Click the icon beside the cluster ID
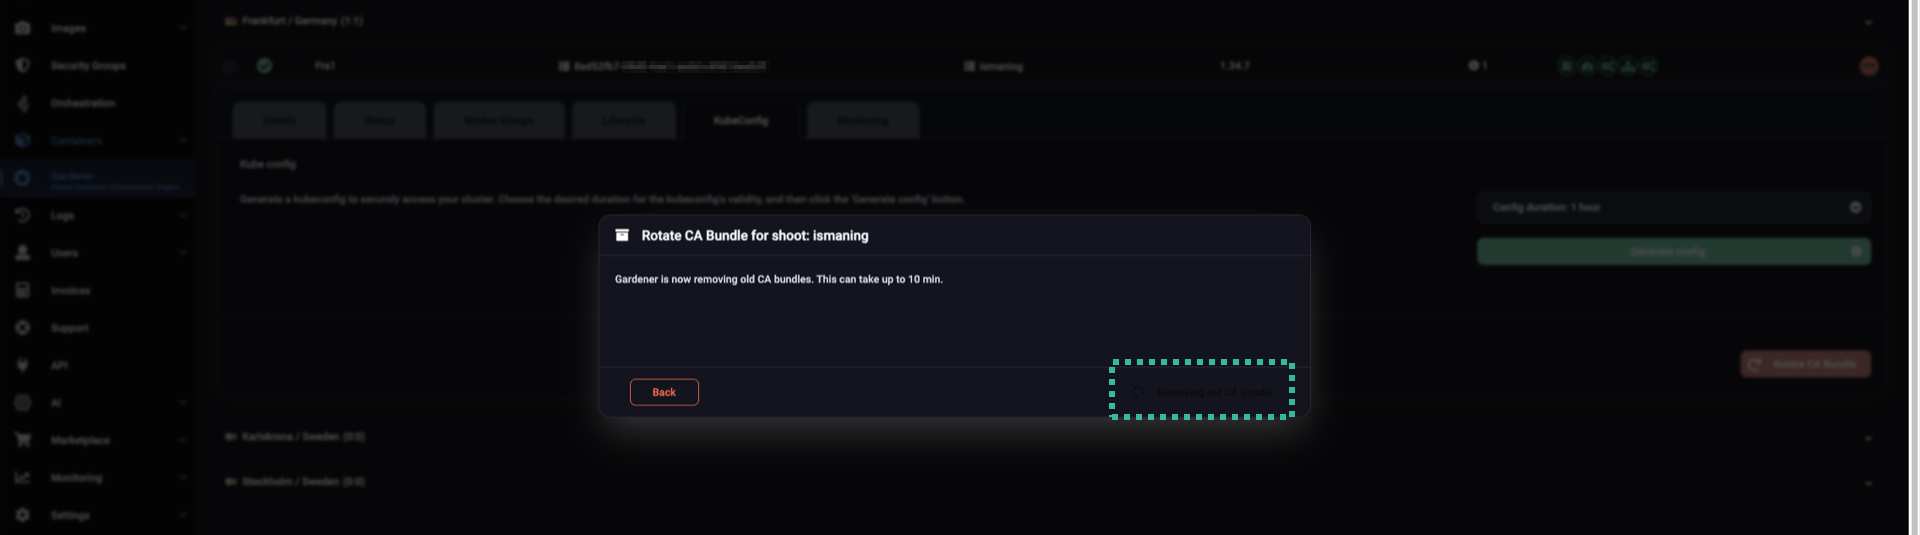 click(564, 66)
